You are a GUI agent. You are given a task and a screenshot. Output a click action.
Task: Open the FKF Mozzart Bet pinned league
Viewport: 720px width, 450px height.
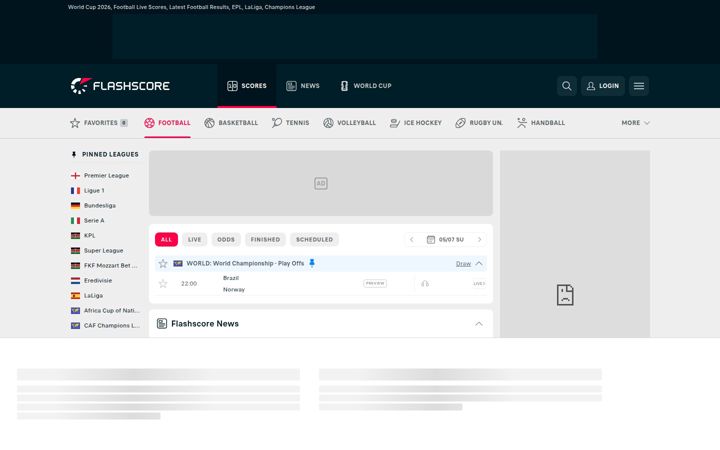tap(110, 265)
